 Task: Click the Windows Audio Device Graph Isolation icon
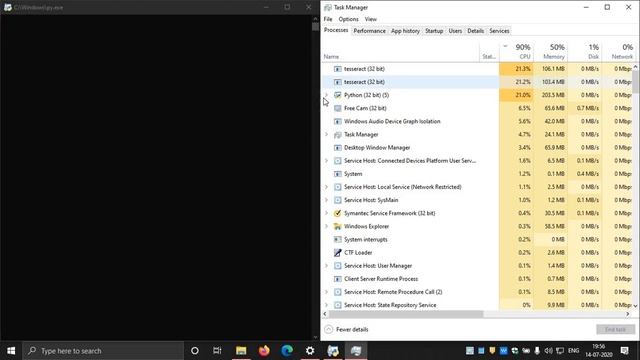pos(338,121)
